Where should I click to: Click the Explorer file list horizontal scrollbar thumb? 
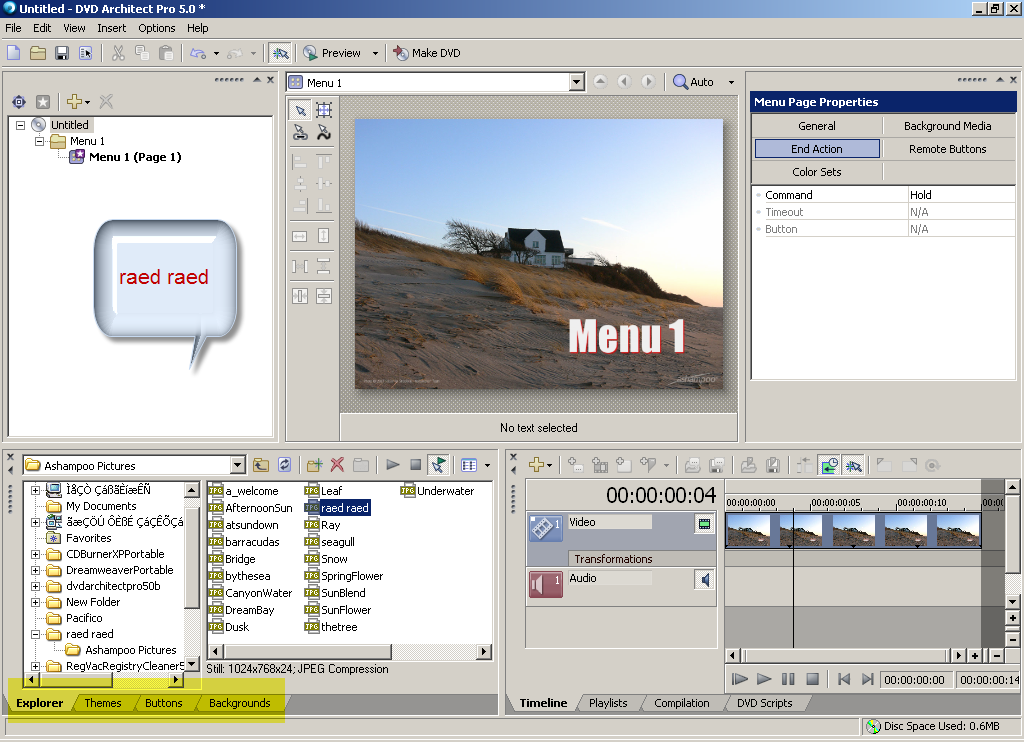[308, 651]
